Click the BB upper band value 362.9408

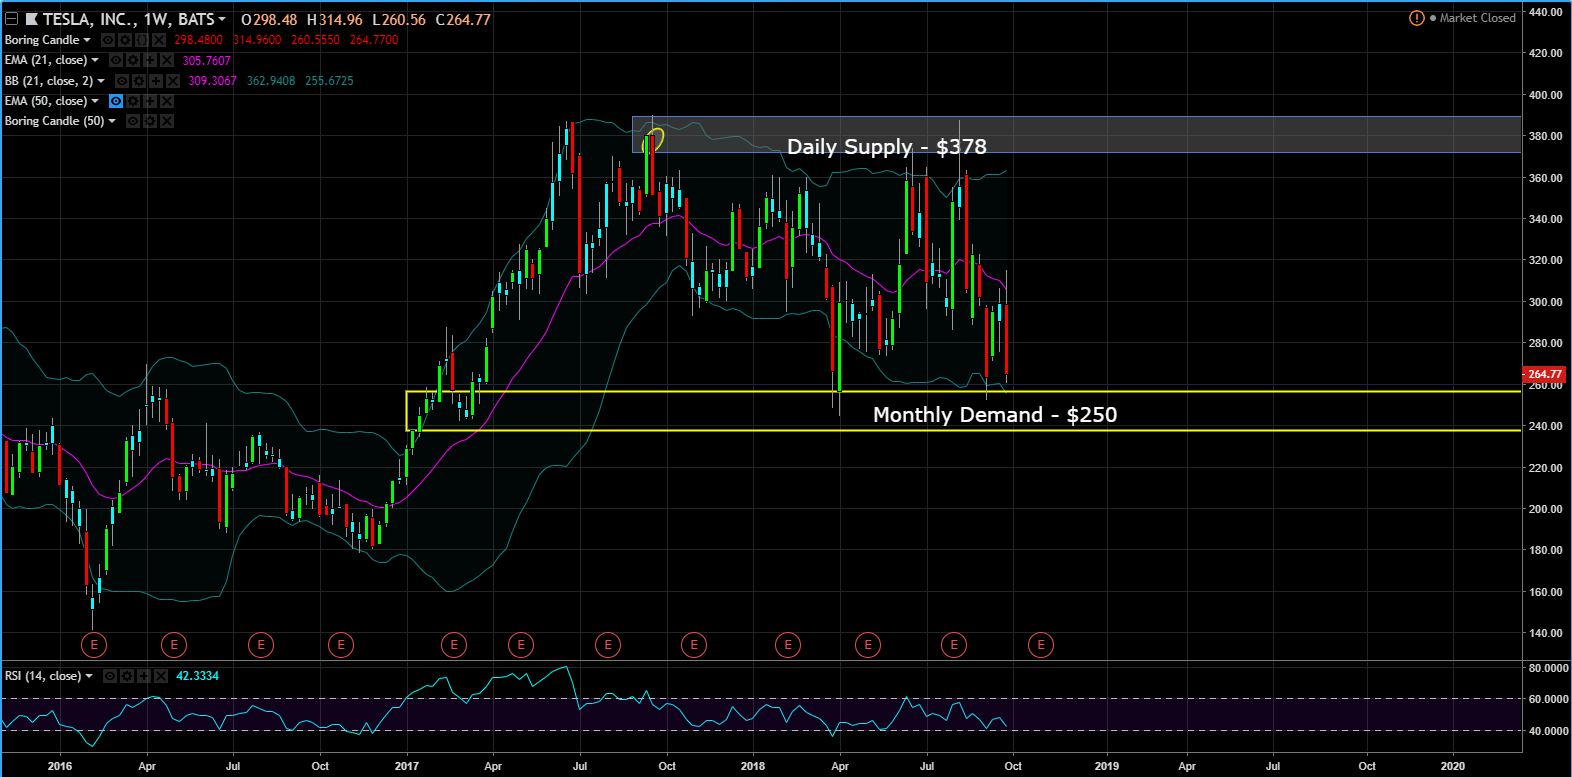coord(271,81)
